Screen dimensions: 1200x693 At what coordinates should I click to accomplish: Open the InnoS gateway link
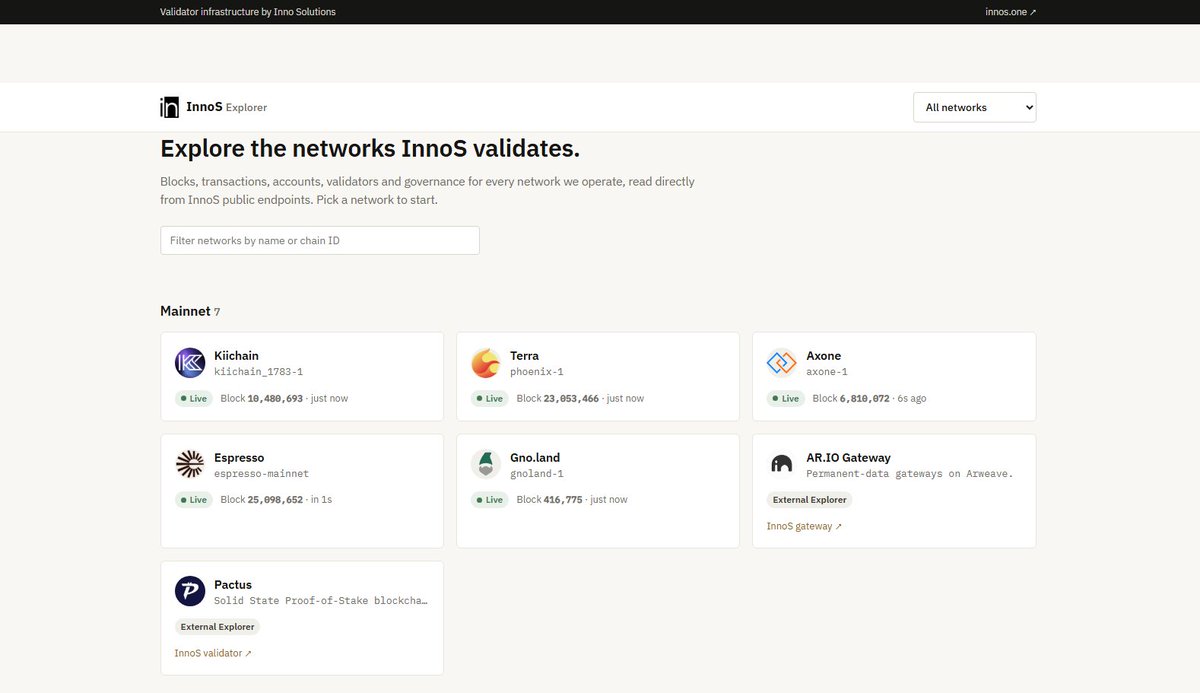pos(804,526)
